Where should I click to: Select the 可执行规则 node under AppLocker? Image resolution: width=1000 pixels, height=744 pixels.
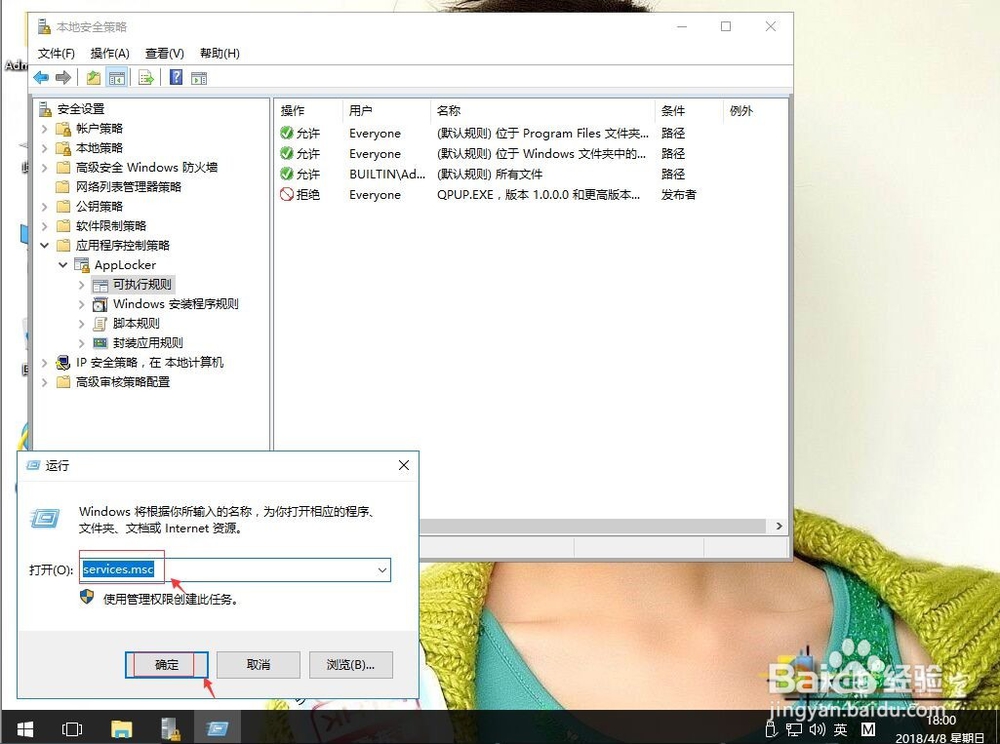point(139,284)
